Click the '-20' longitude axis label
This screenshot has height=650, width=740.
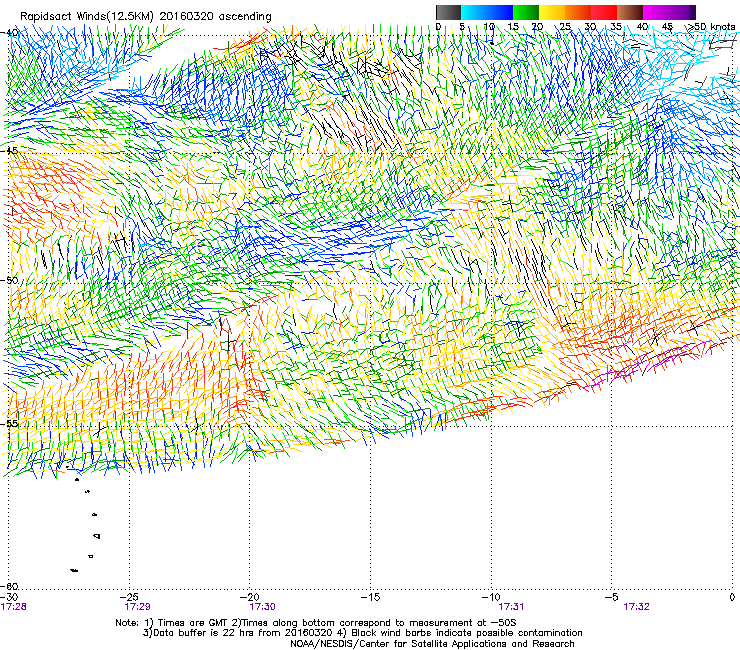click(x=250, y=597)
